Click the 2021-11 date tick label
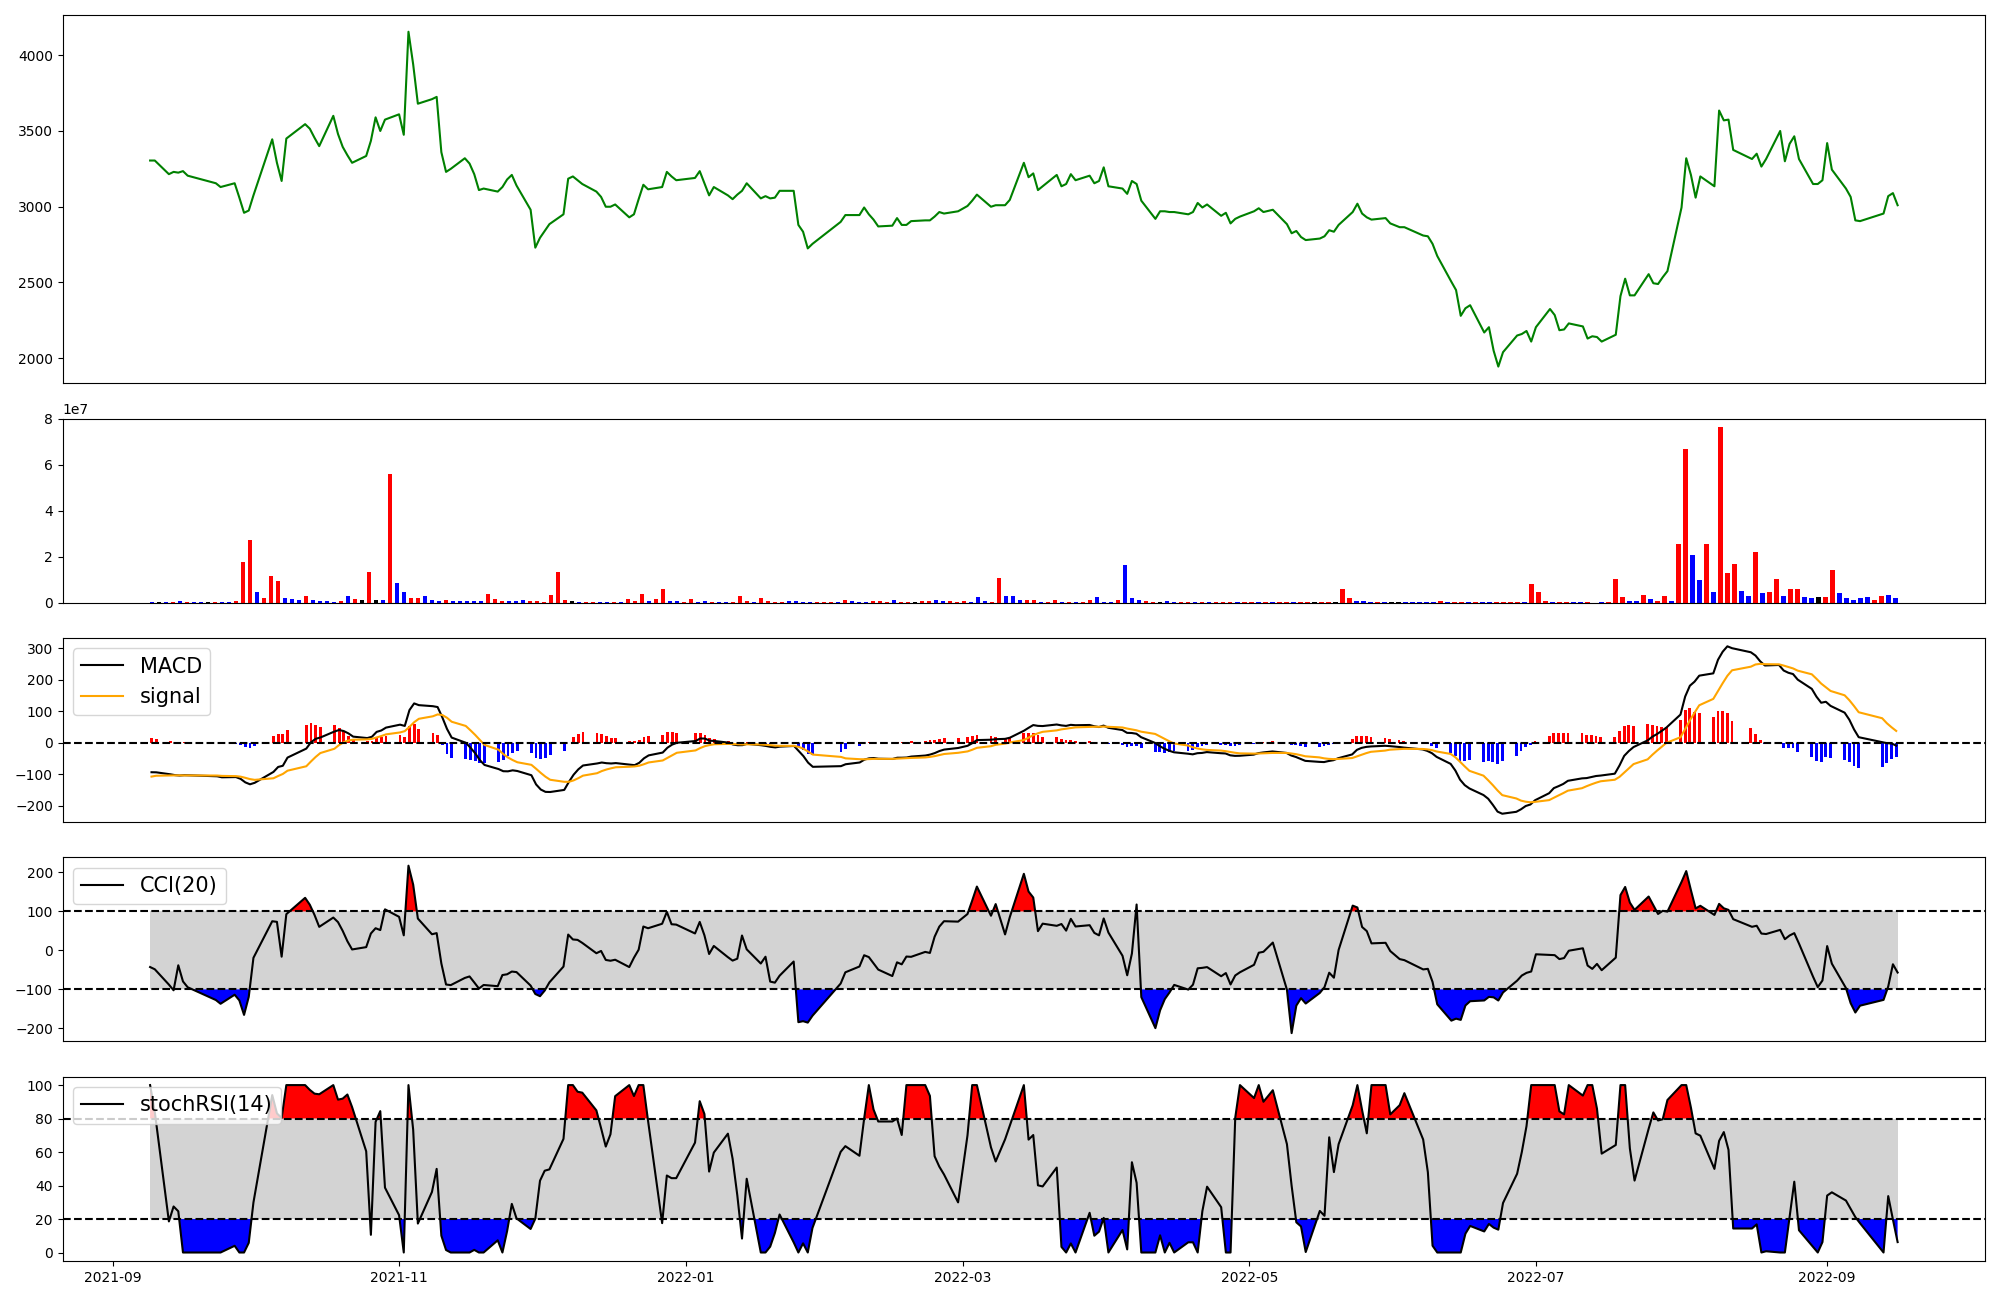This screenshot has height=1300, width=2000. [x=399, y=1277]
